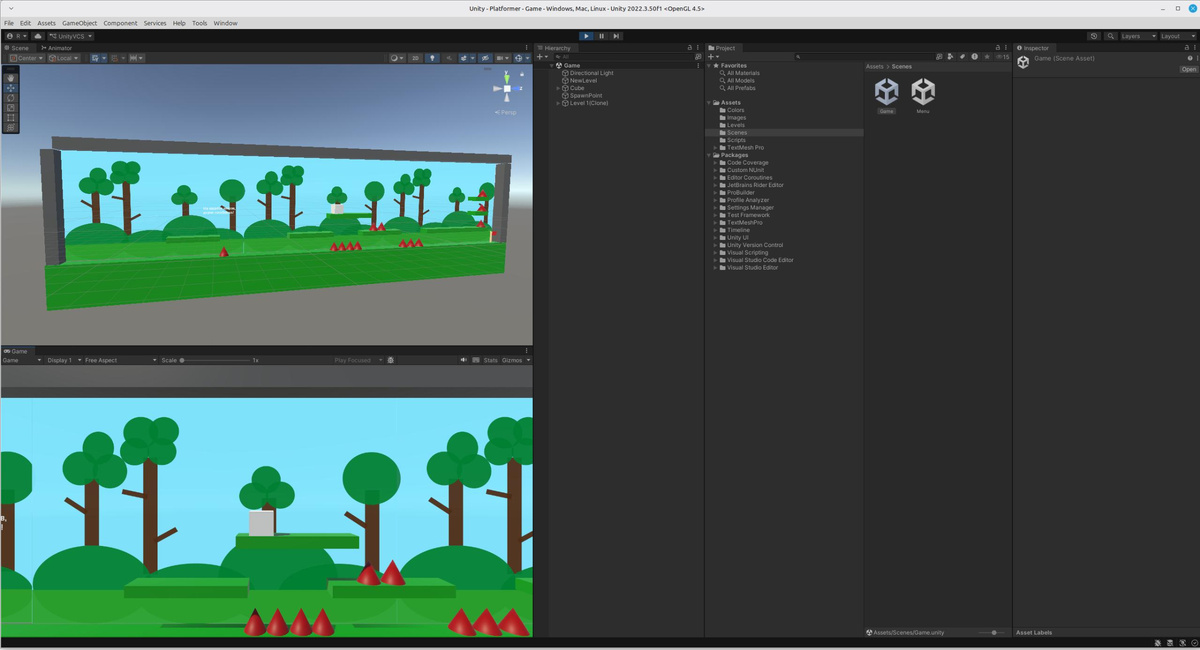Click Assets in the breadcrumb path
Screen dimensions: 1200x650
tap(874, 66)
